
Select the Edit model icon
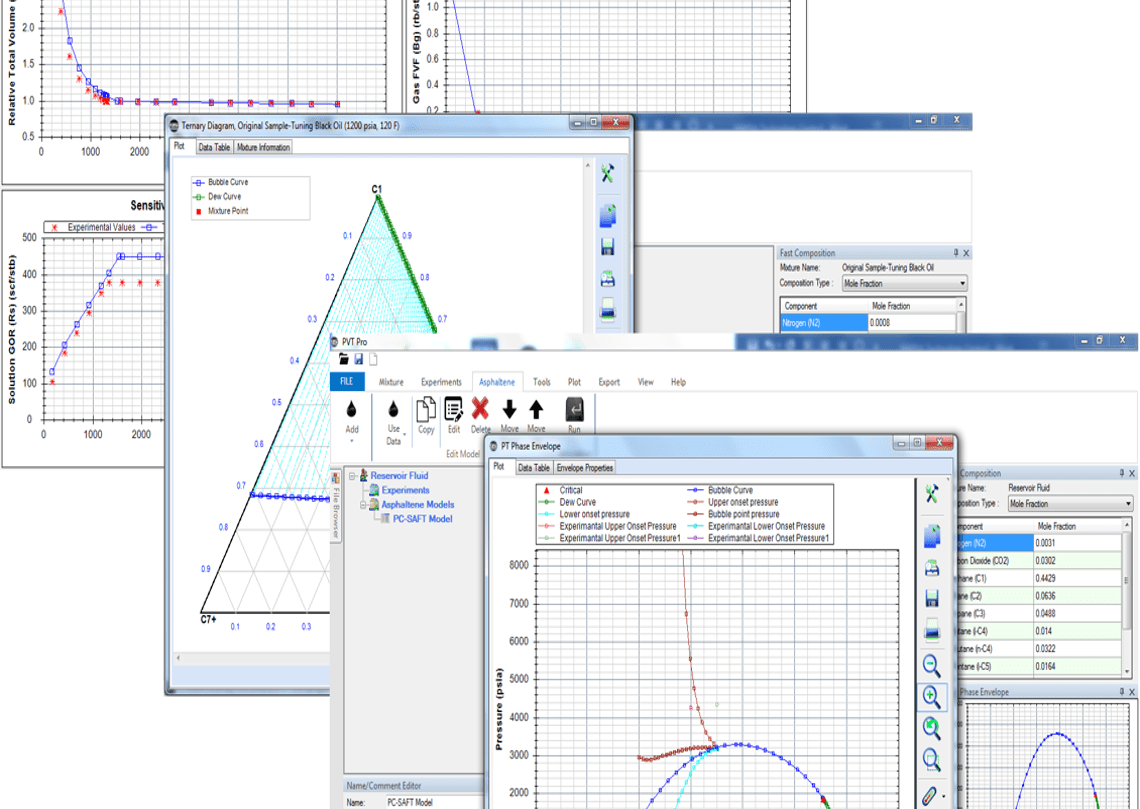[452, 408]
